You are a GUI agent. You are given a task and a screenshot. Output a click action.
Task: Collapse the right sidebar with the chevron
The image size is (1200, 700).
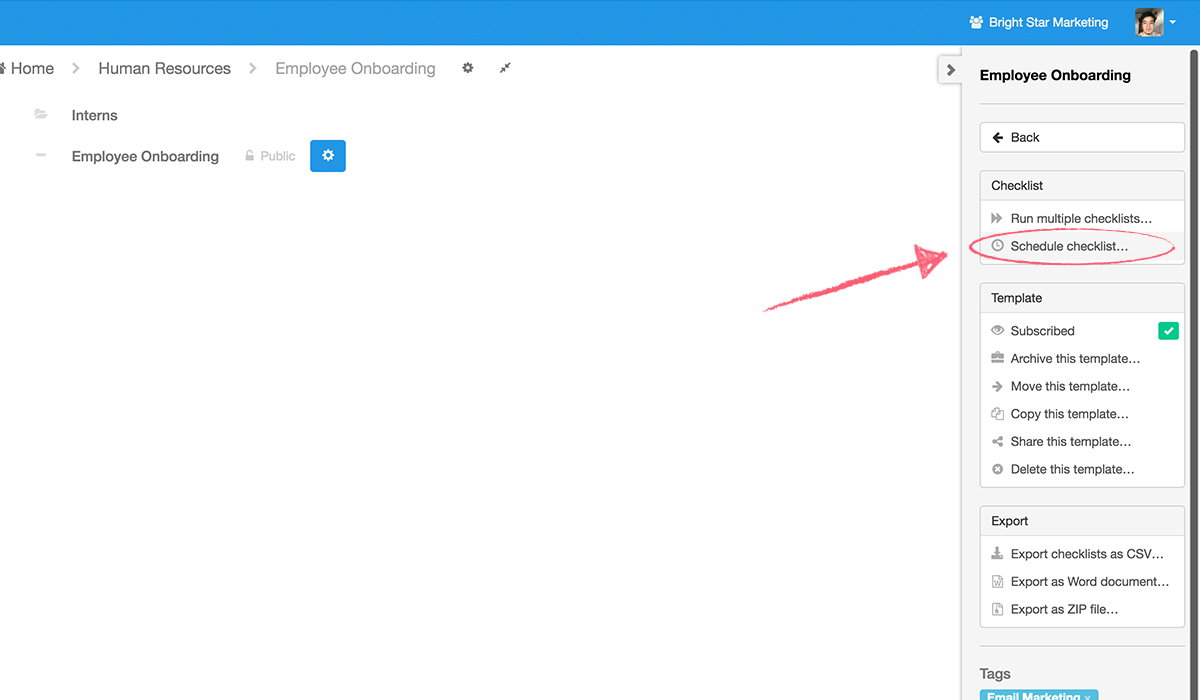coord(950,69)
